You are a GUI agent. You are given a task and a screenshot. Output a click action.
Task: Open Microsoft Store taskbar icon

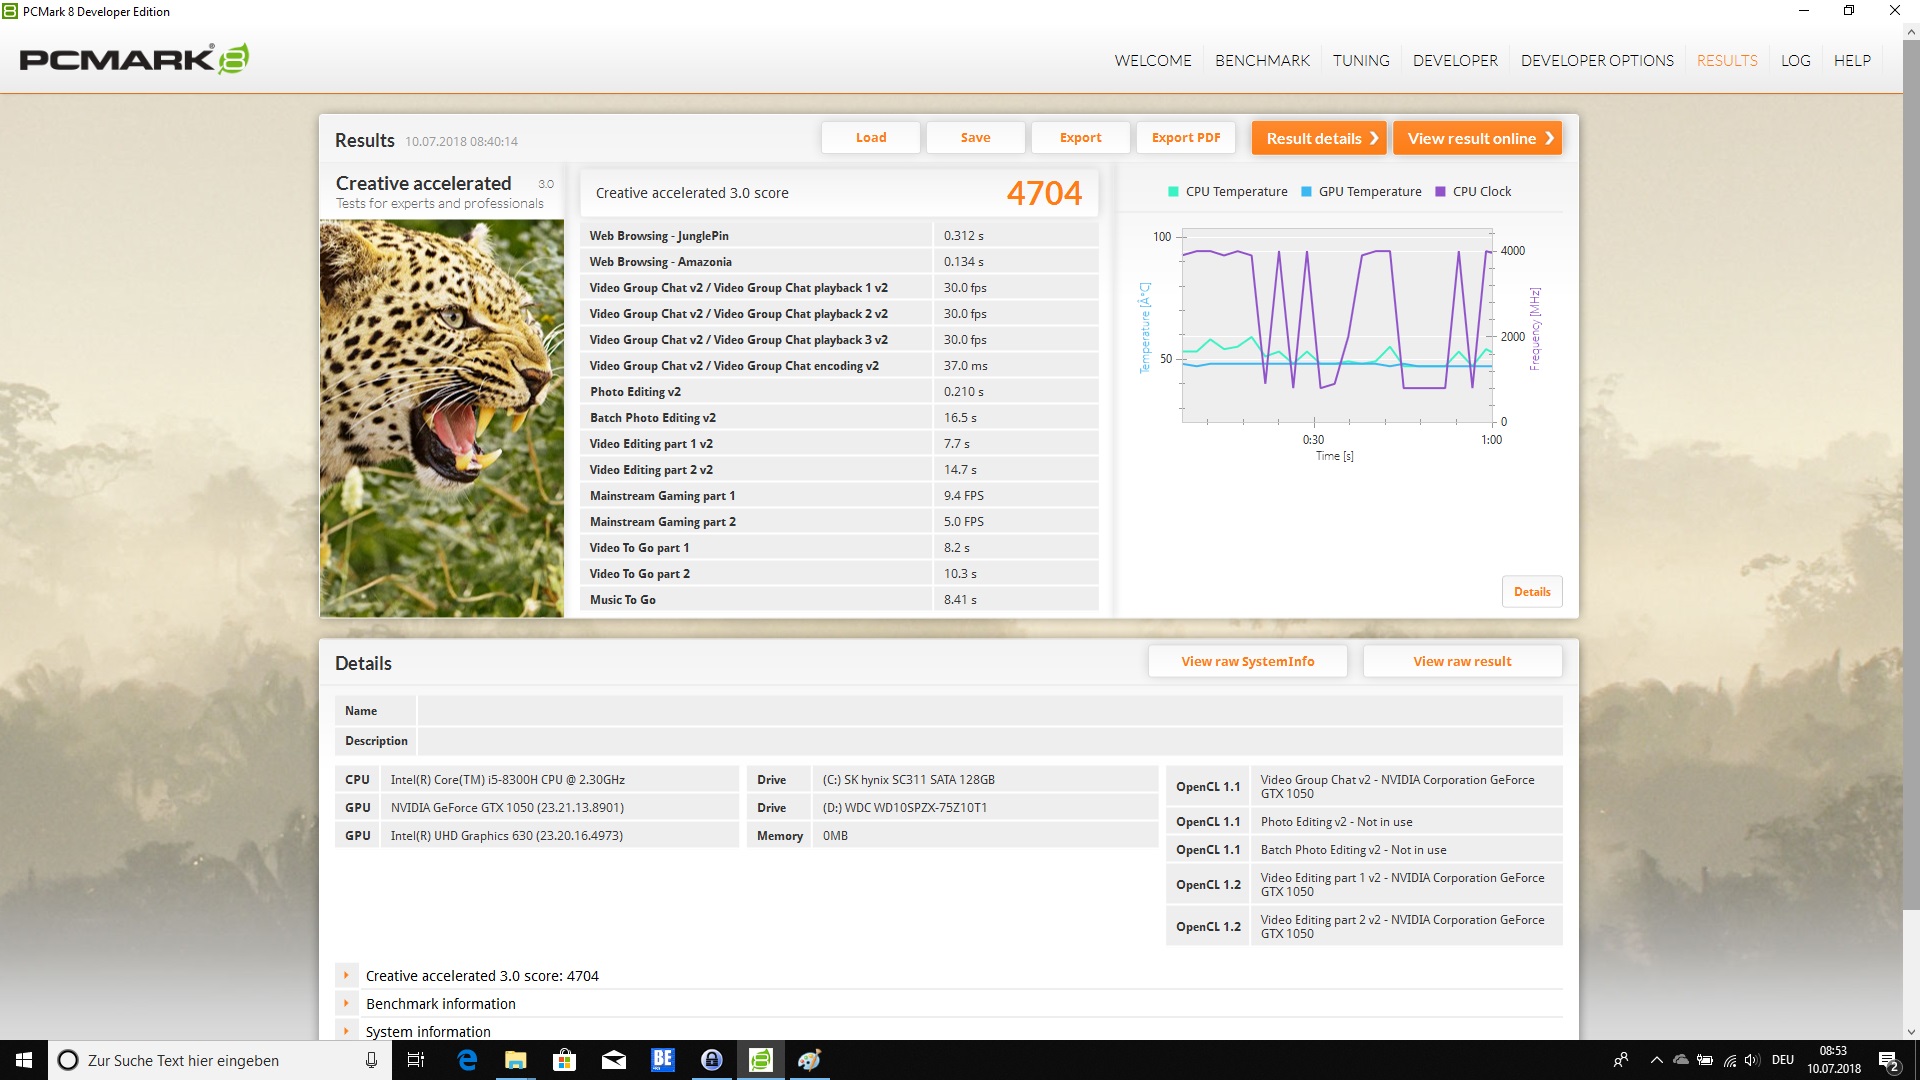pos(564,1060)
